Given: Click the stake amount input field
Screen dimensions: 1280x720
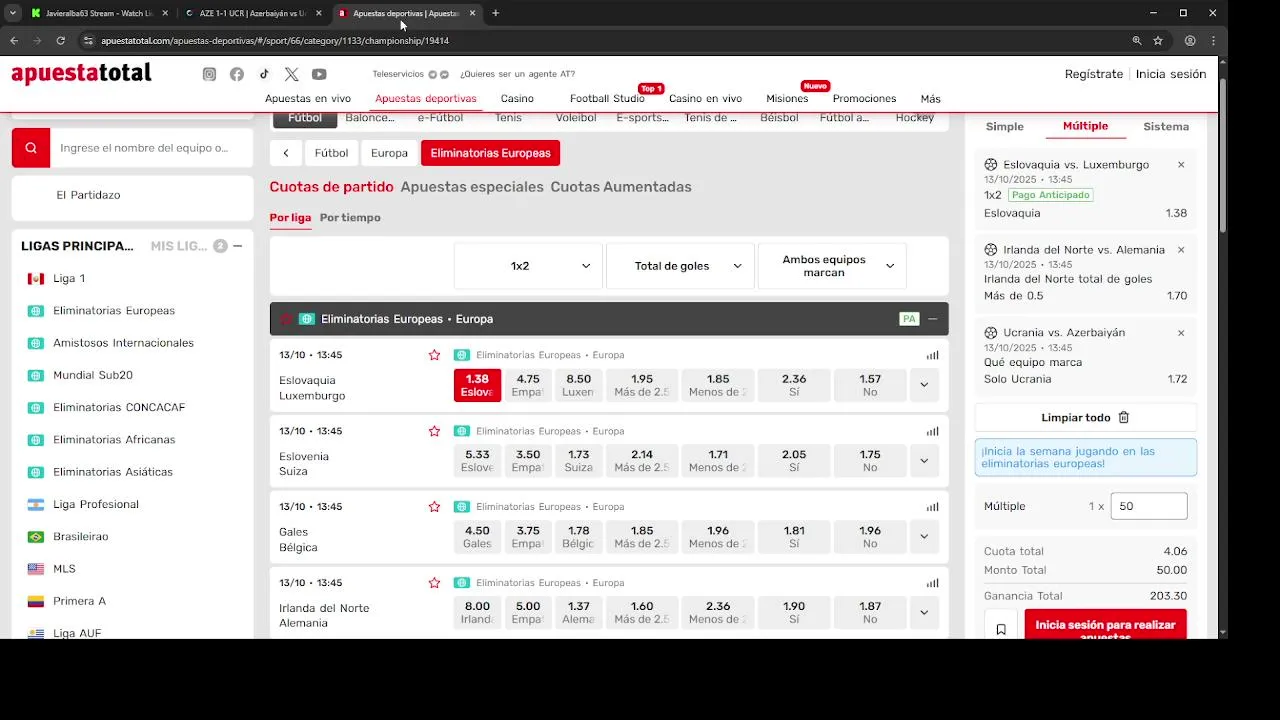Looking at the screenshot, I should pos(1149,506).
